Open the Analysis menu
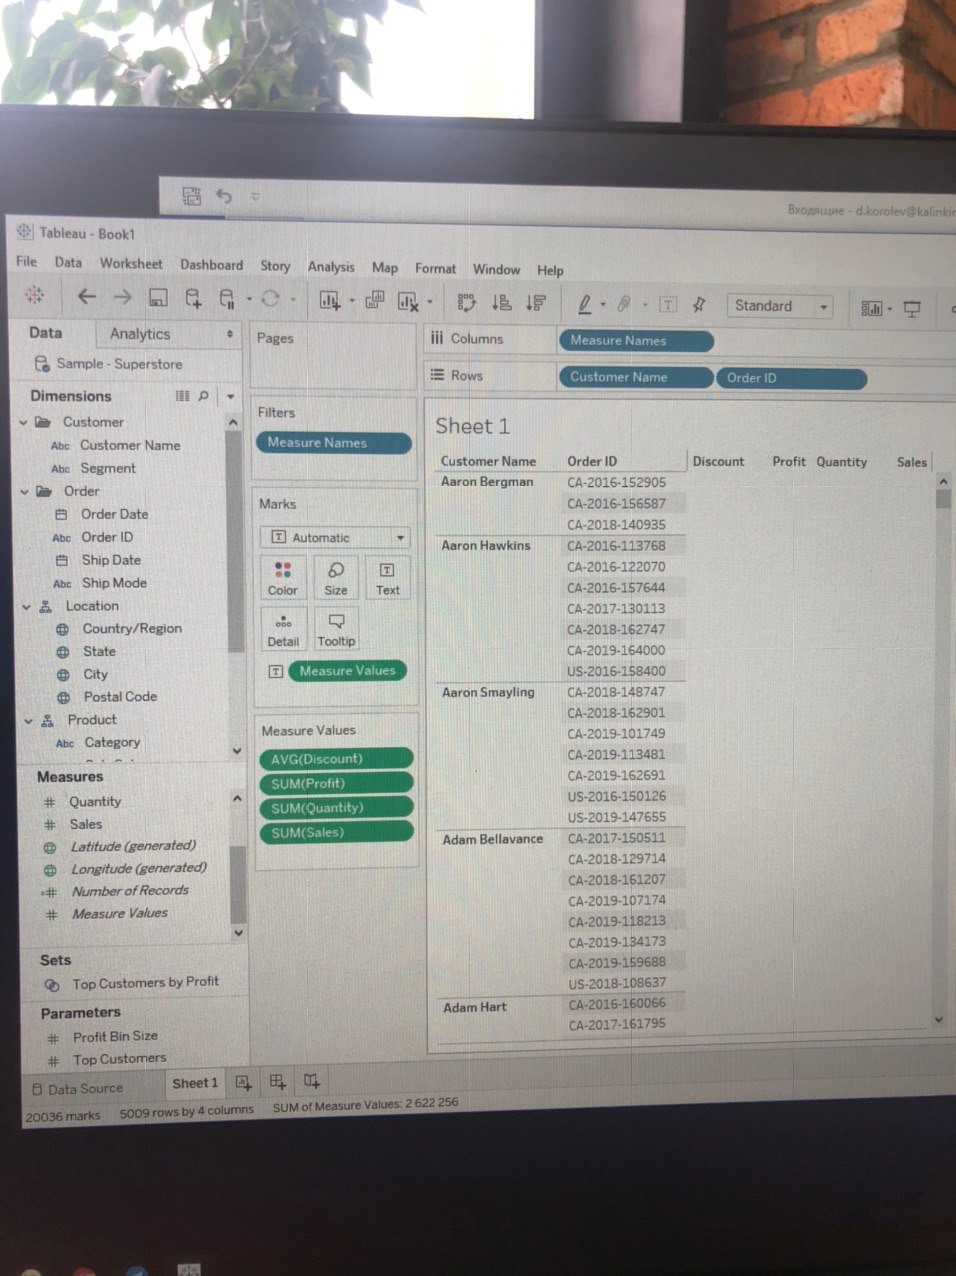 pyautogui.click(x=331, y=267)
